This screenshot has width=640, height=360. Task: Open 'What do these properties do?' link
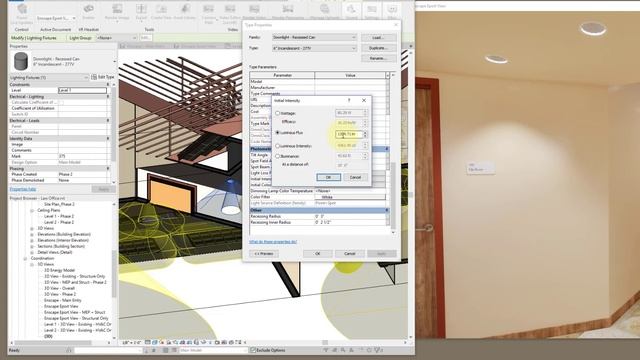coord(273,242)
